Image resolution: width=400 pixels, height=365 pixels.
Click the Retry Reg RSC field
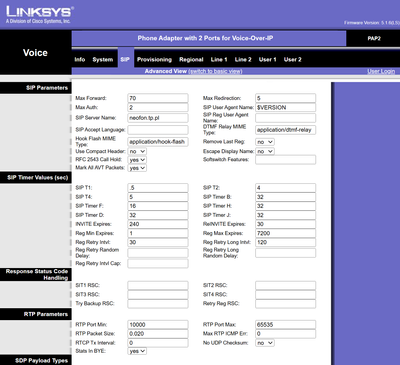pyautogui.click(x=286, y=303)
